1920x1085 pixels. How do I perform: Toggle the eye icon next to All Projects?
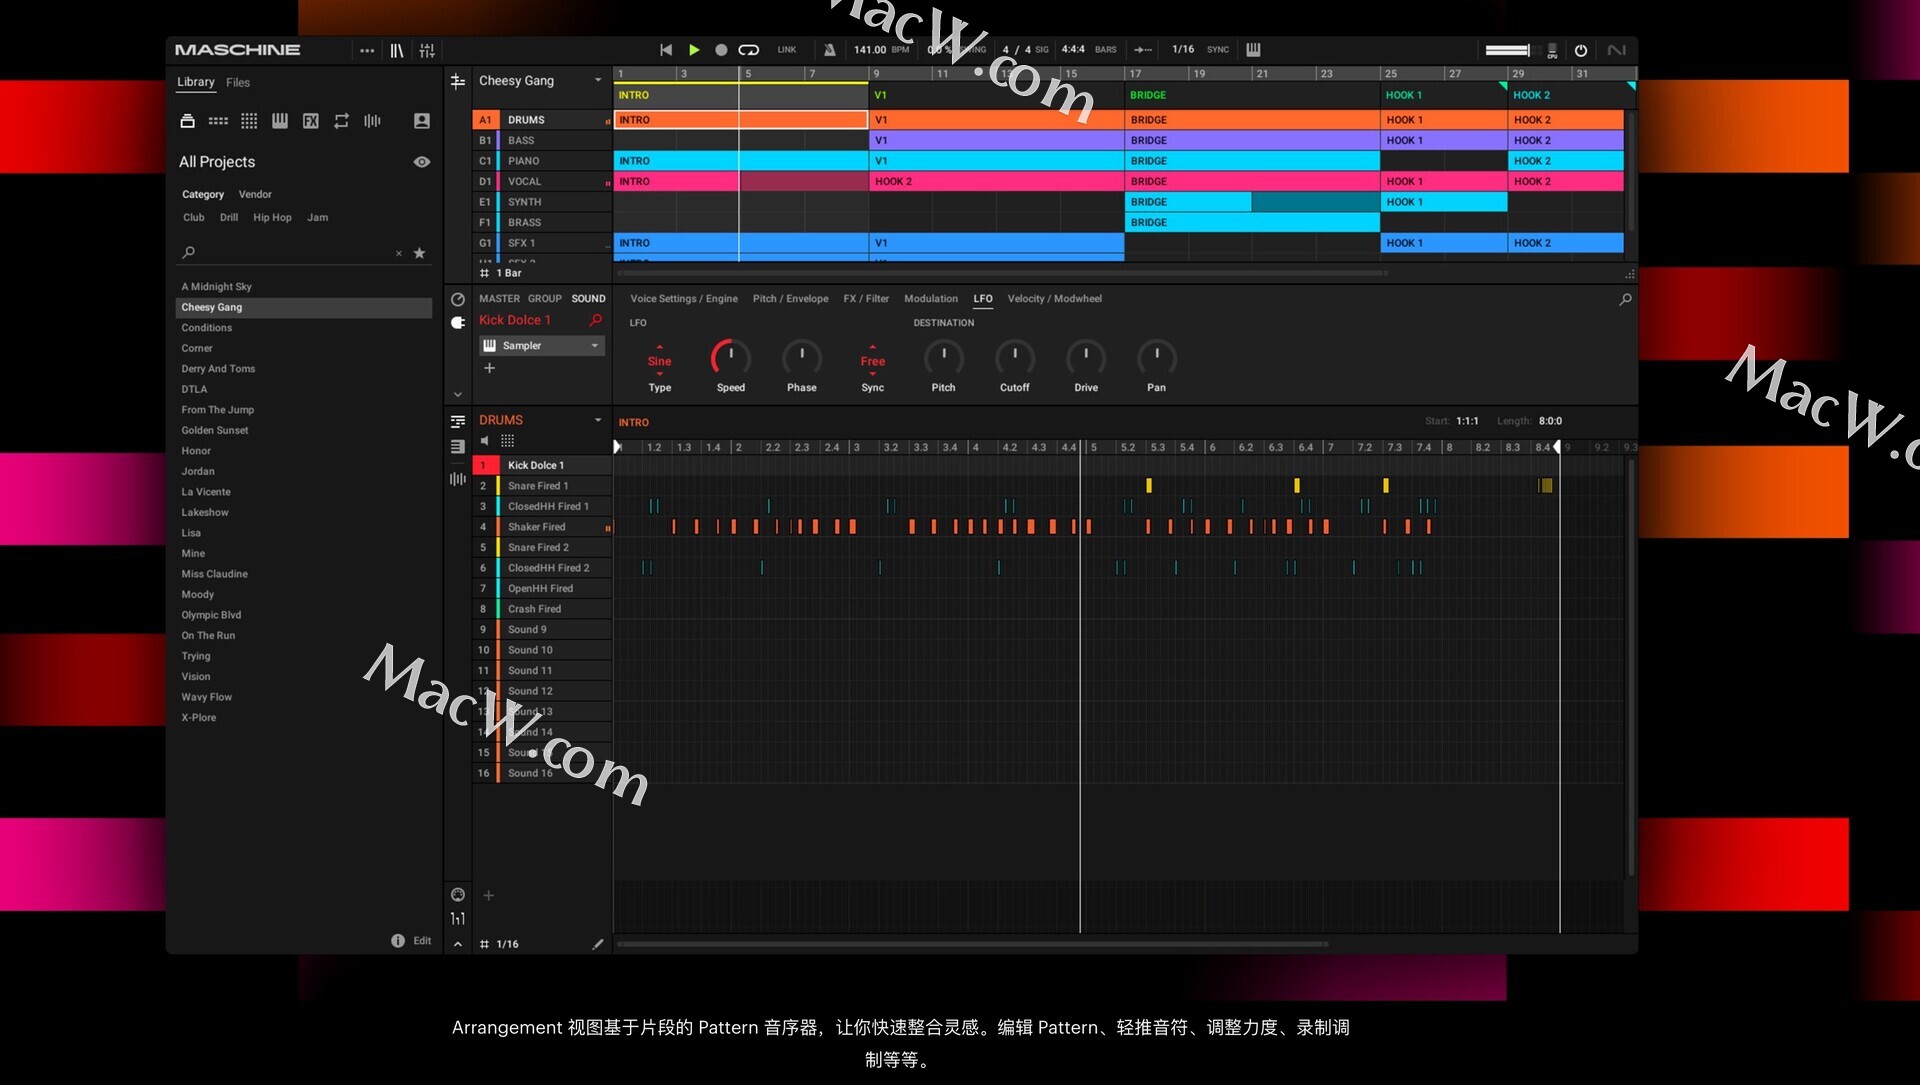422,162
